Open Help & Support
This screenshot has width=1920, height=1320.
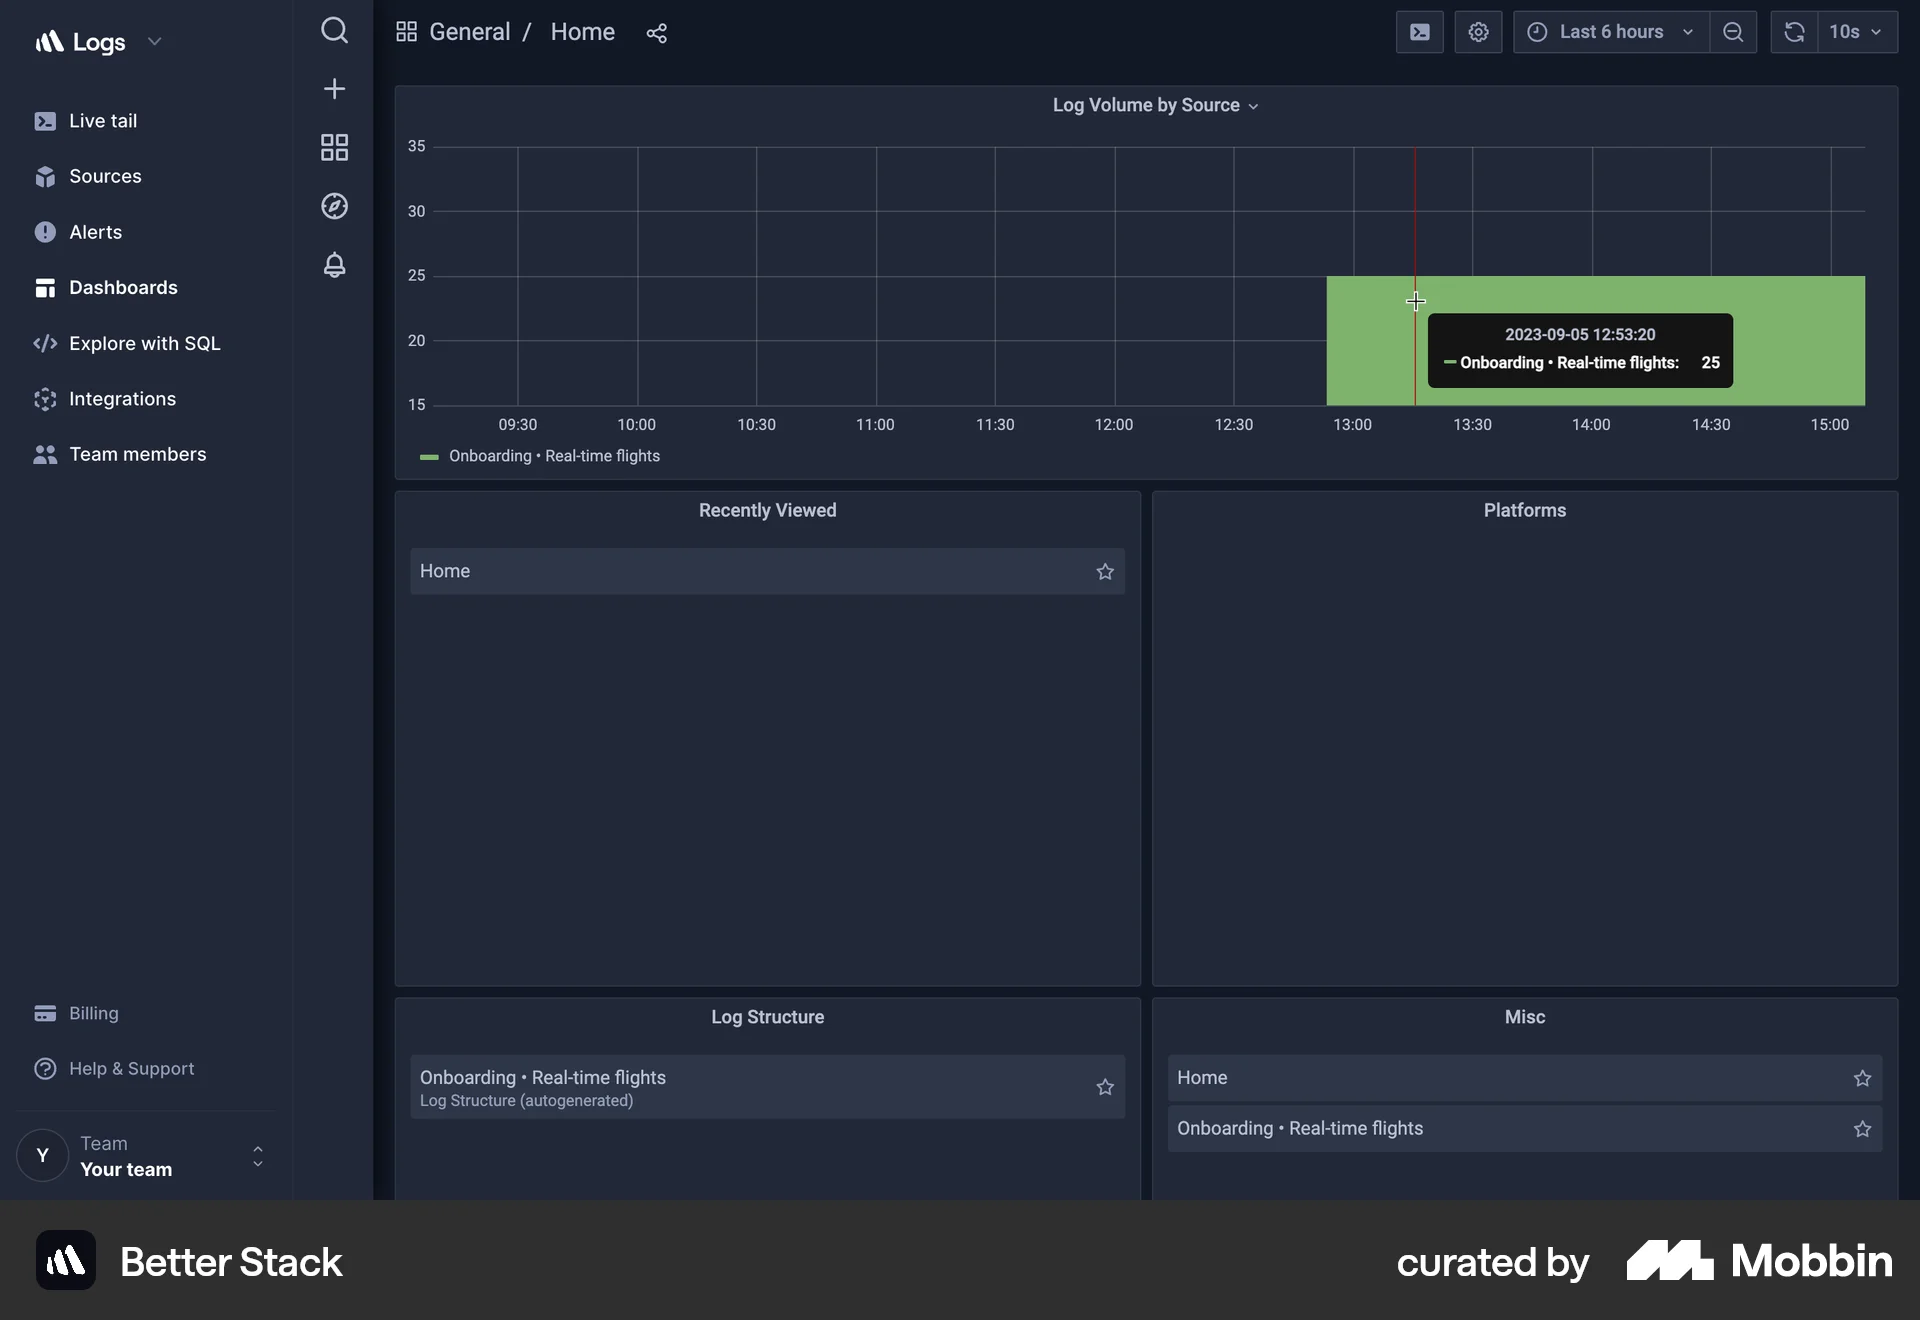tap(132, 1069)
